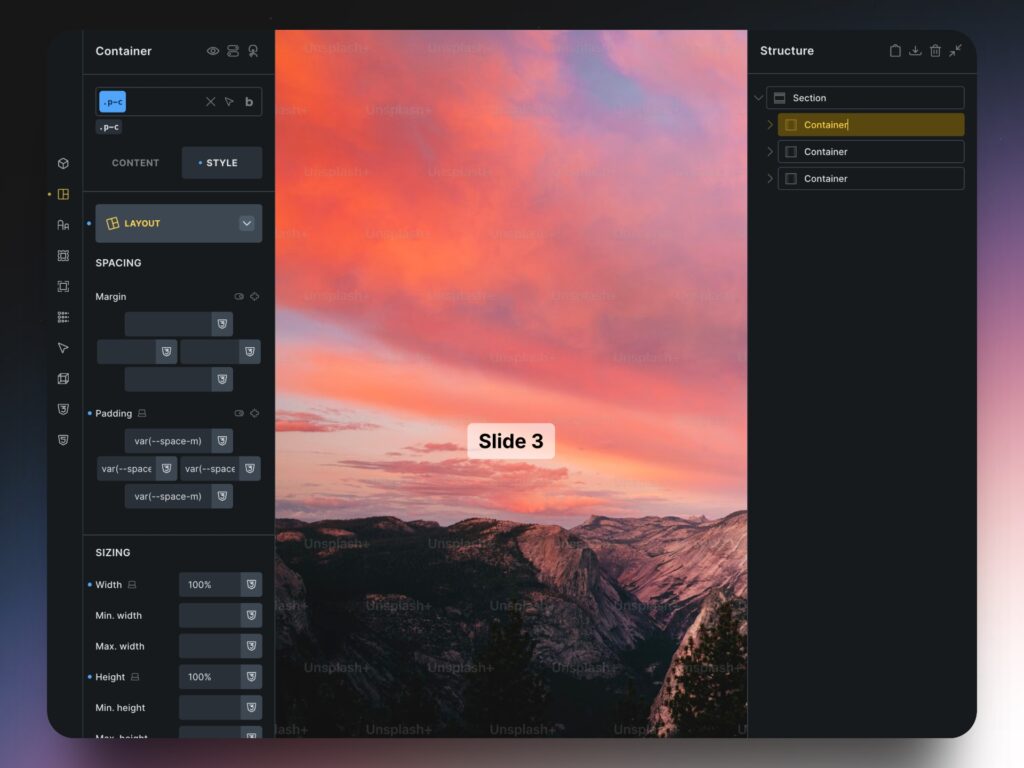Toggle the Margin link switch

[239, 297]
